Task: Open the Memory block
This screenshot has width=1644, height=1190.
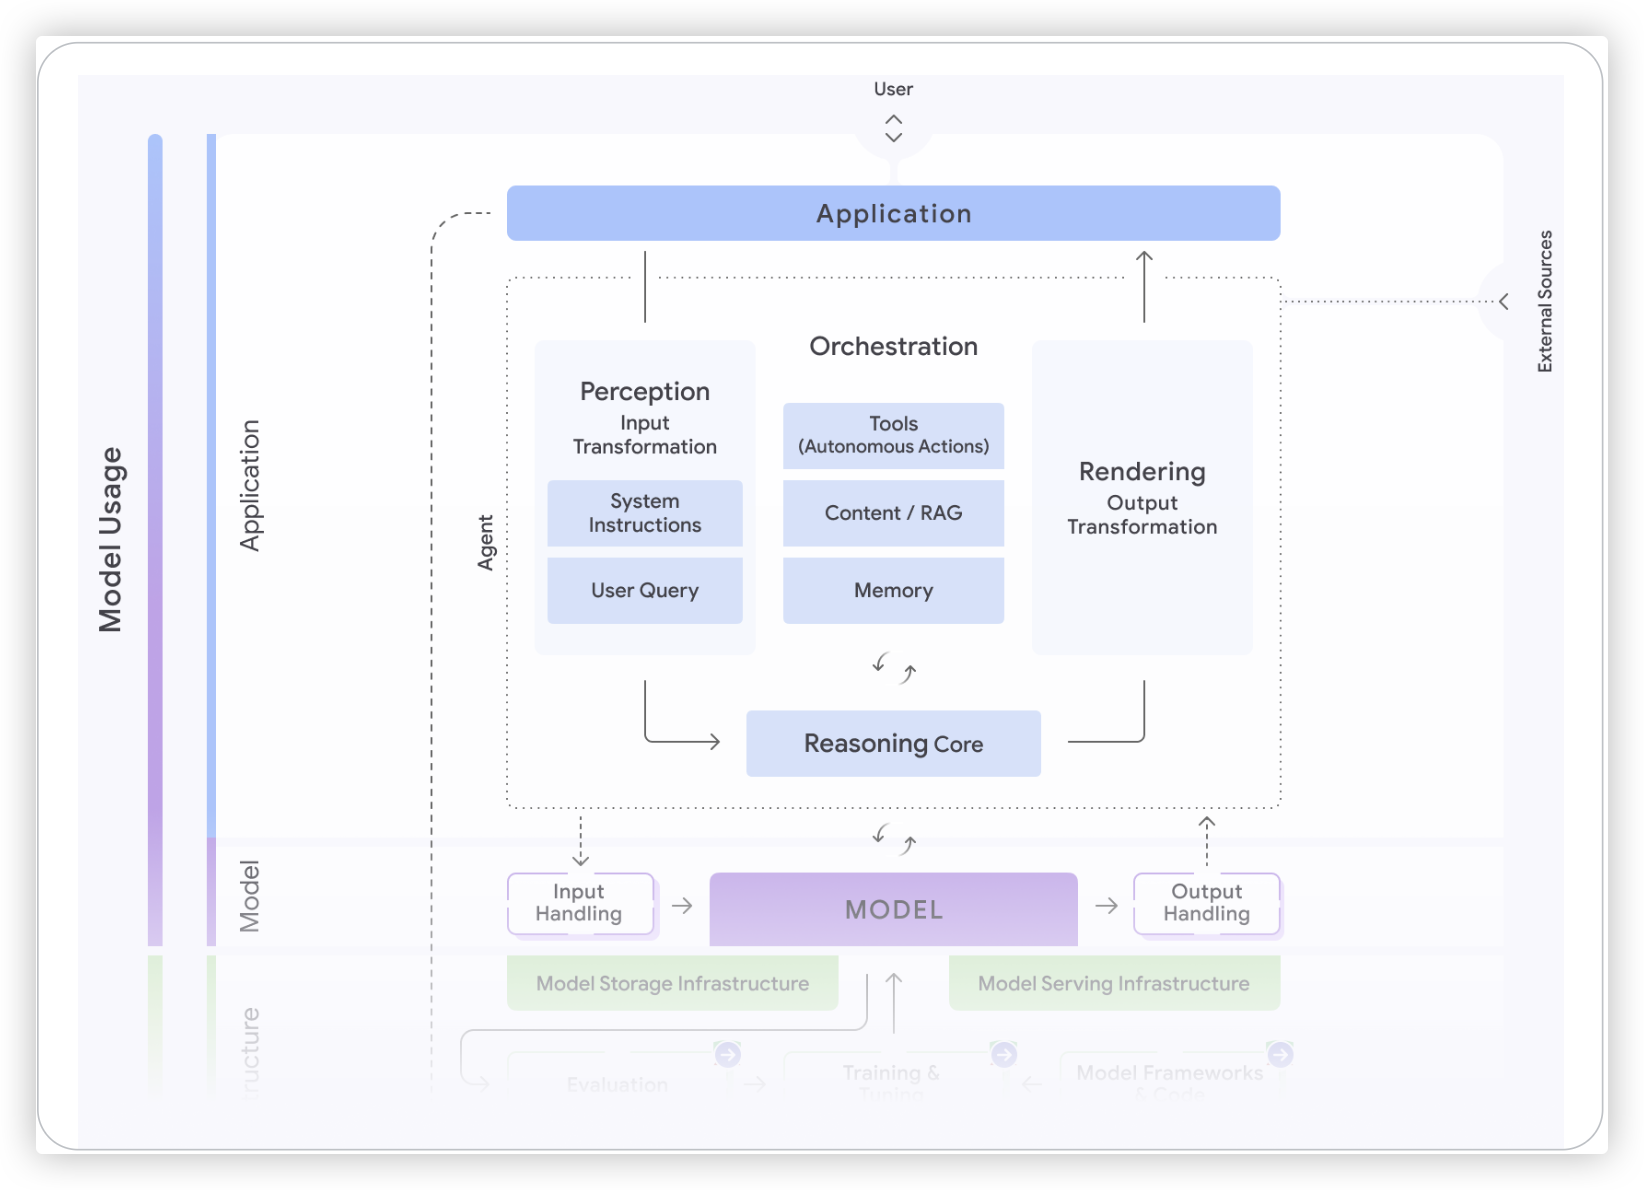Action: pos(893,591)
